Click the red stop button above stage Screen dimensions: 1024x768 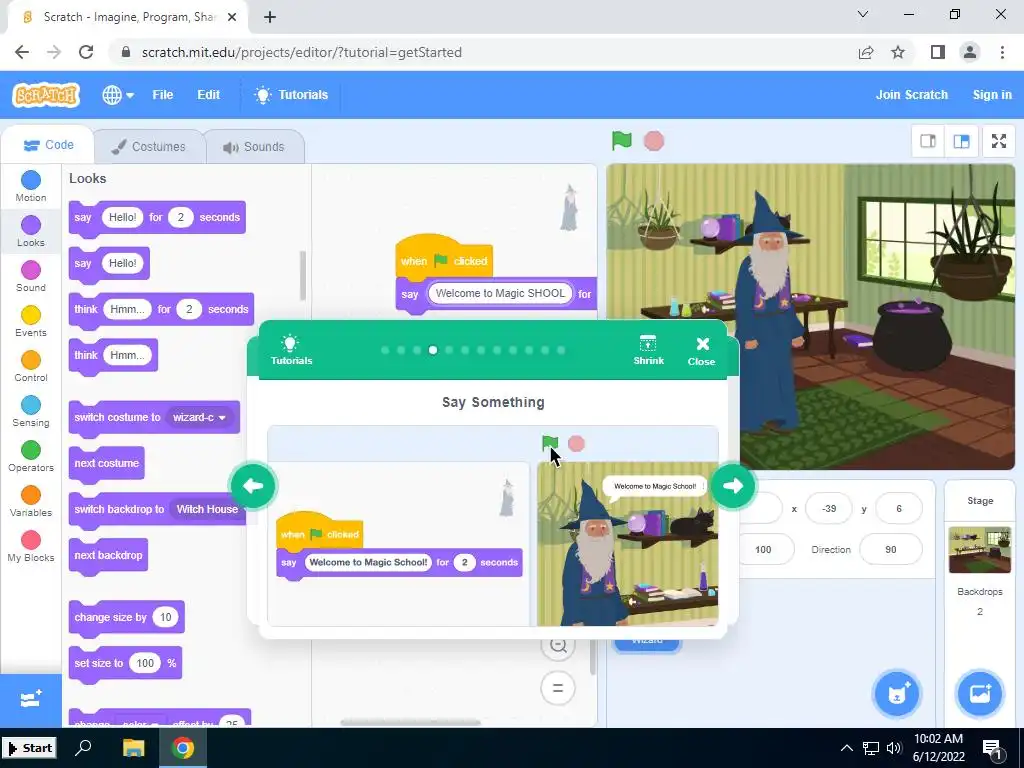654,140
